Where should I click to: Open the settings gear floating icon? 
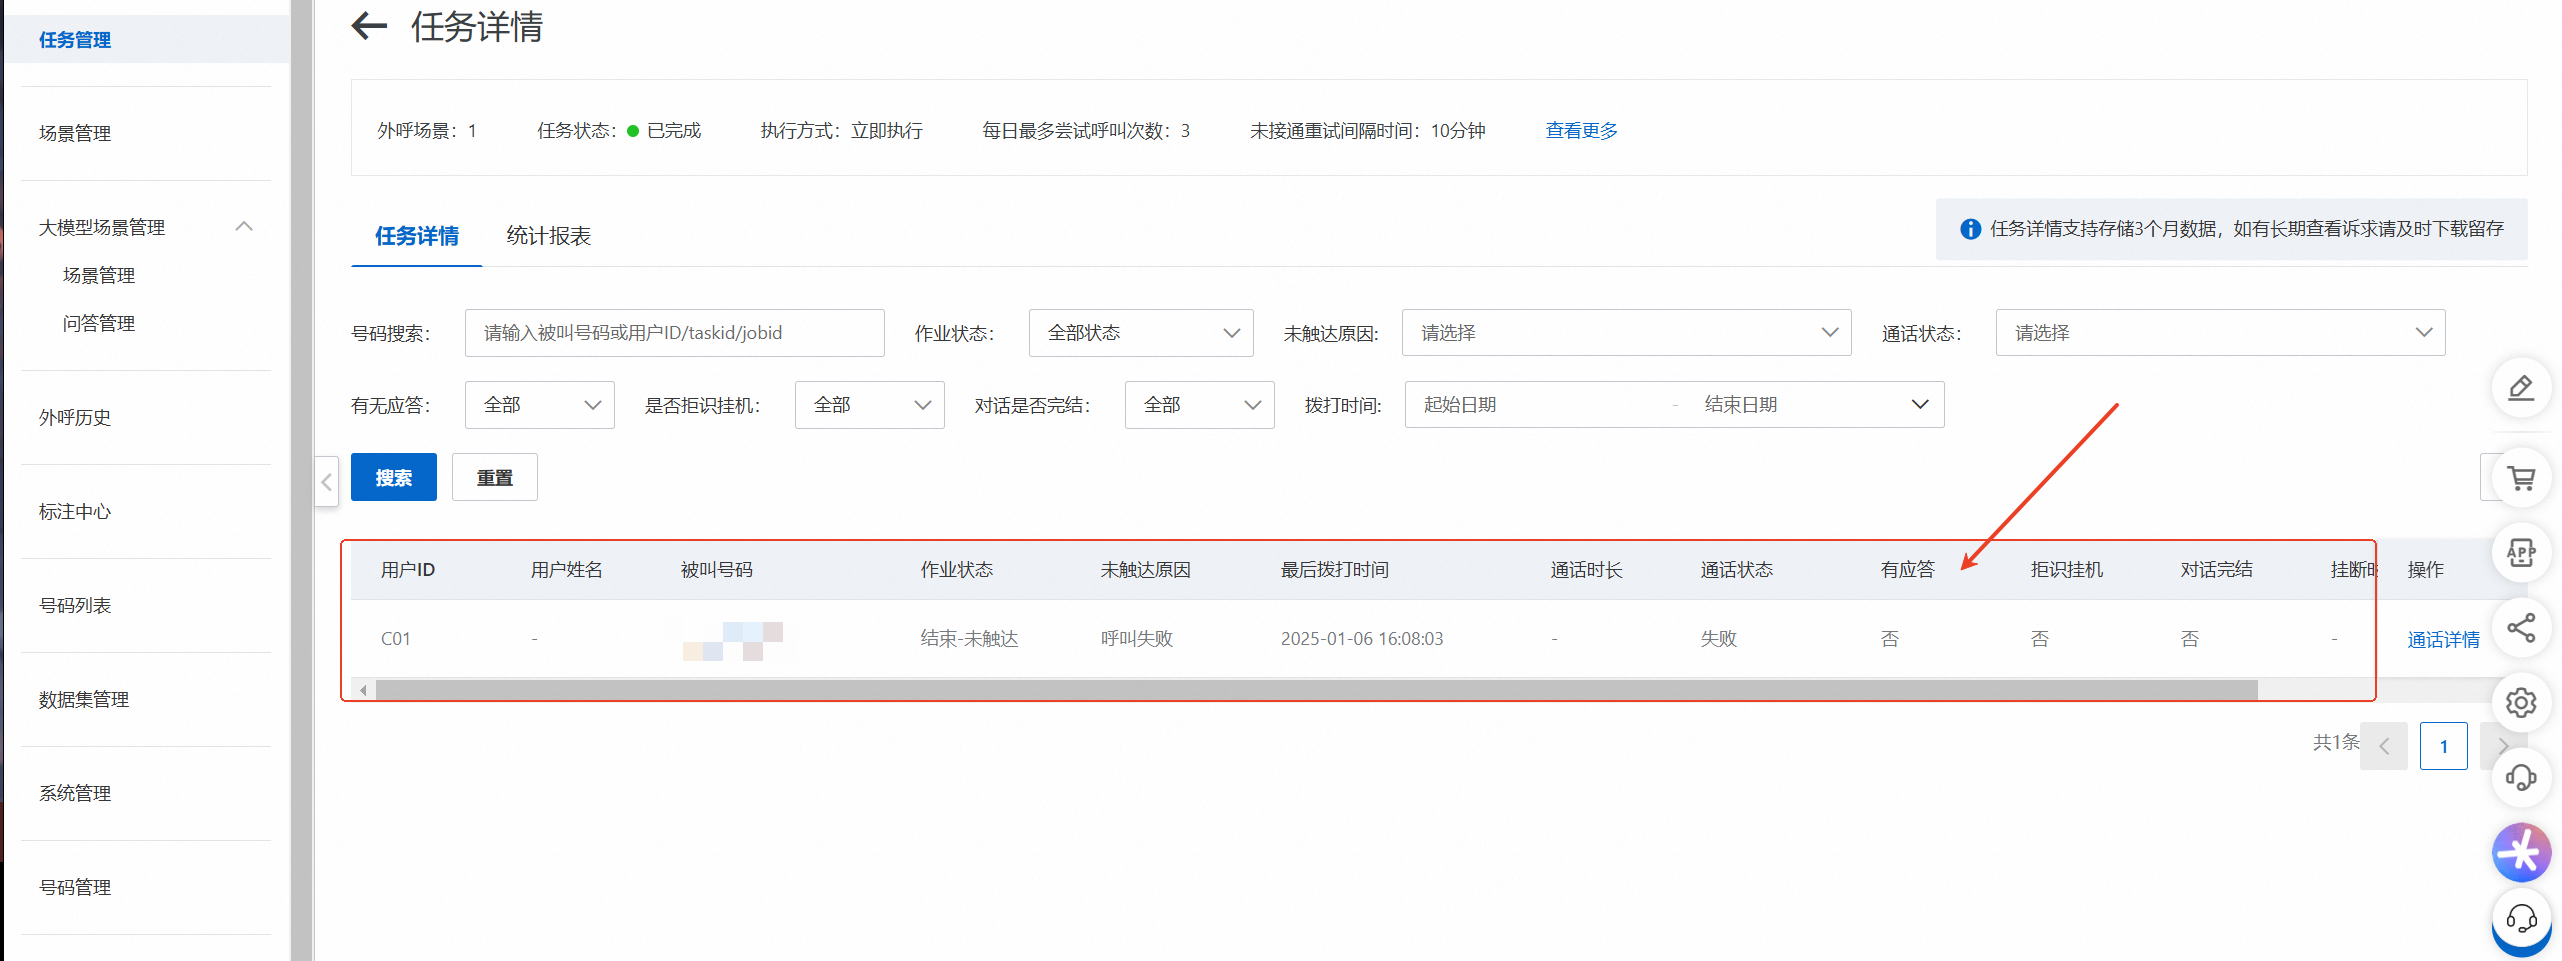[2521, 703]
